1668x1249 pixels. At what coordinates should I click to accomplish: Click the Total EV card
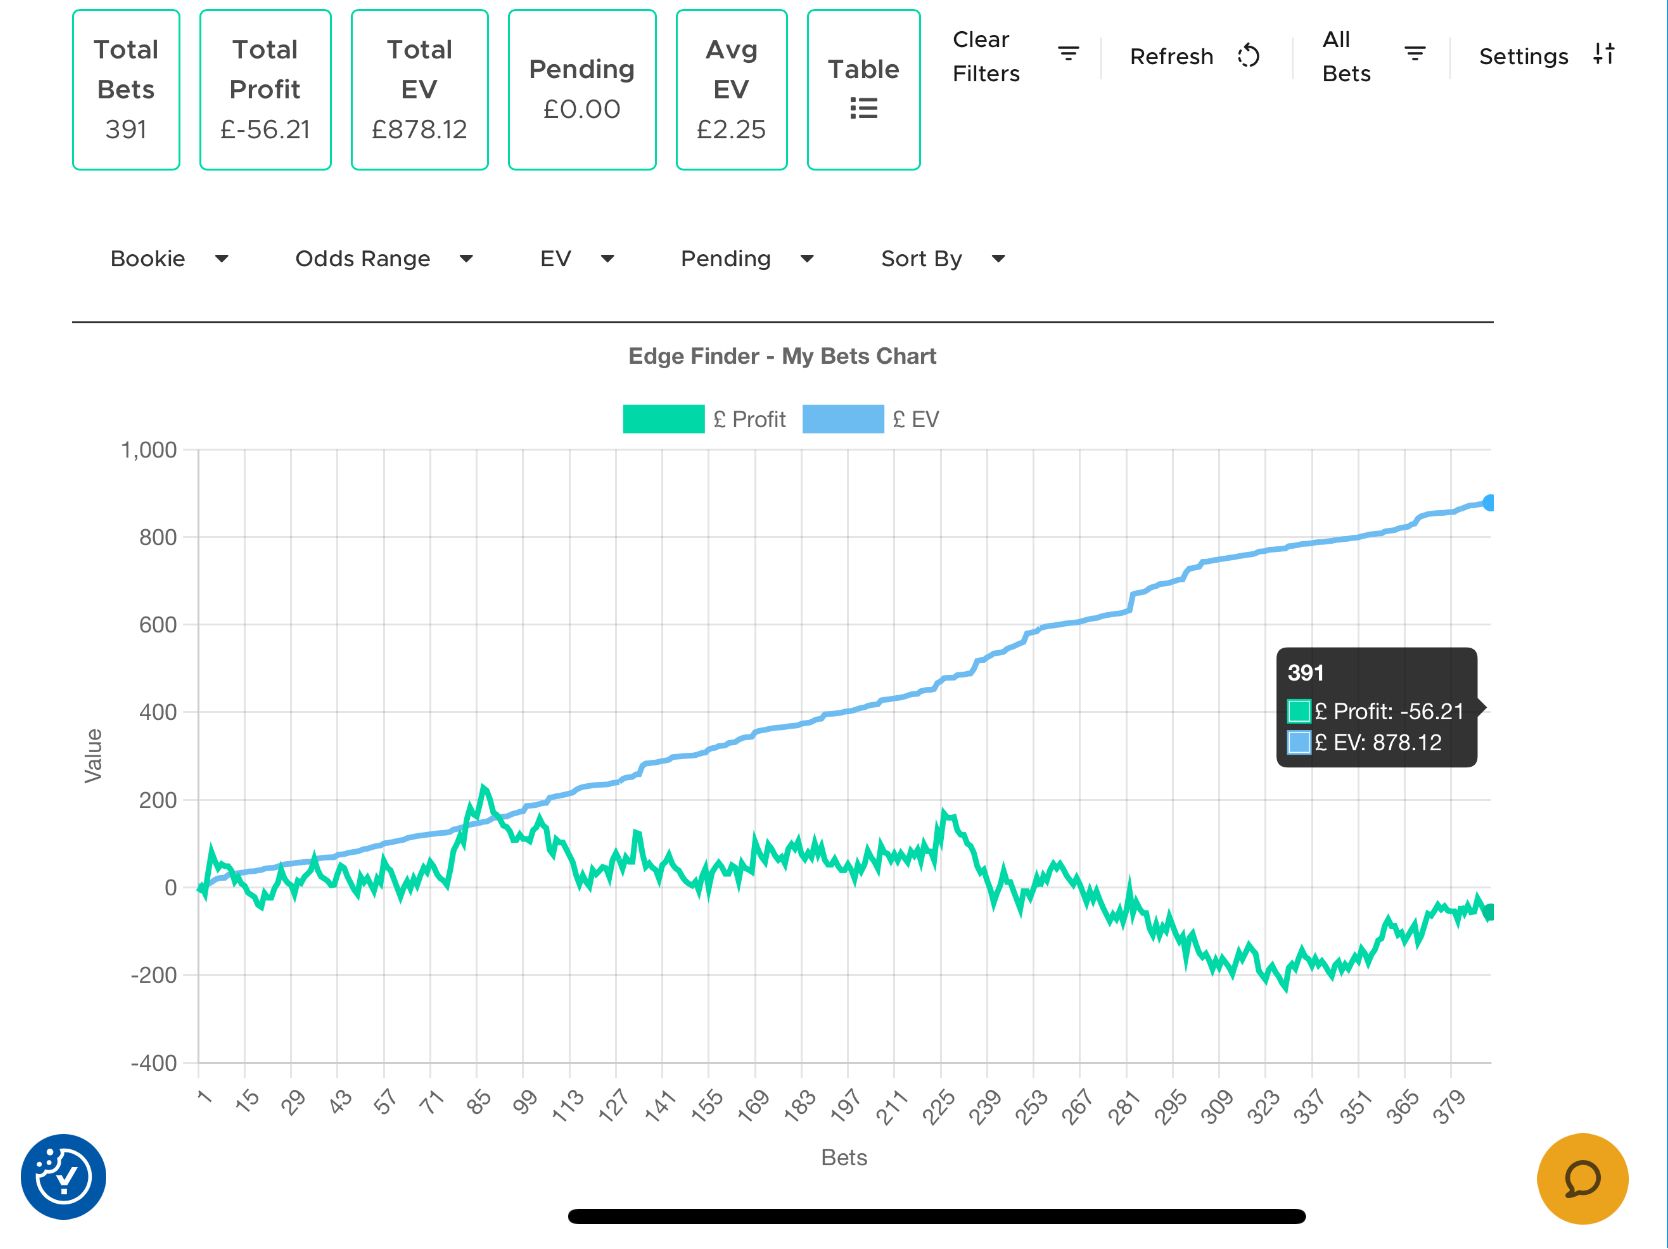419,90
